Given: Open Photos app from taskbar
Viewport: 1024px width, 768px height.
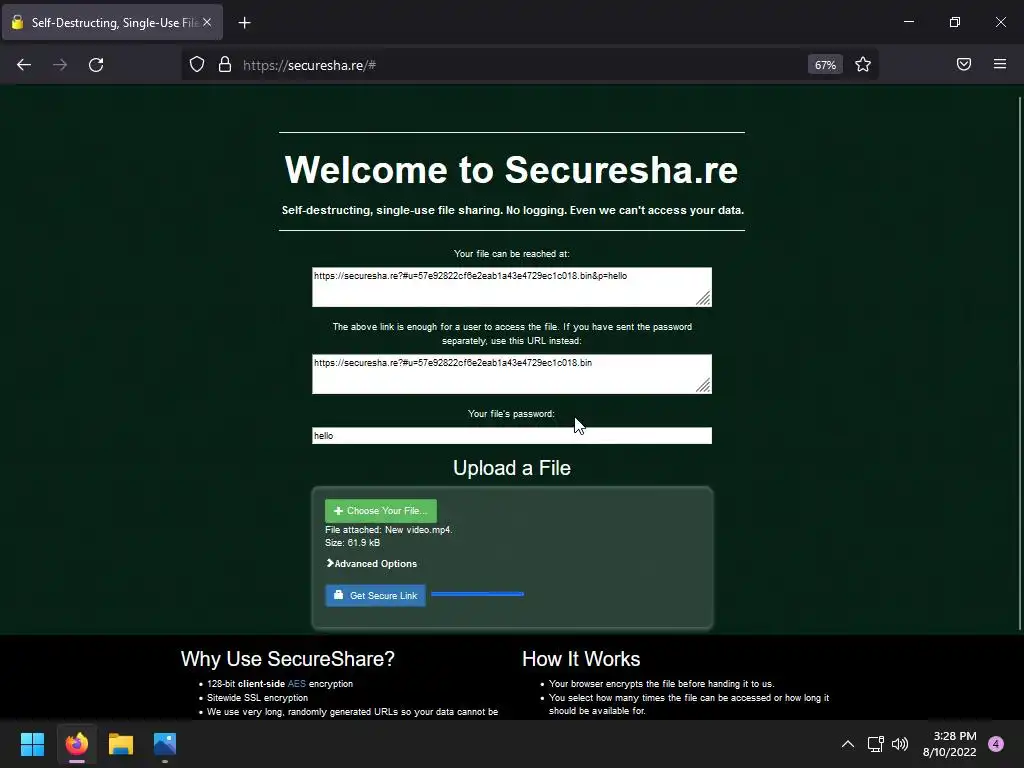Looking at the screenshot, I should [165, 744].
